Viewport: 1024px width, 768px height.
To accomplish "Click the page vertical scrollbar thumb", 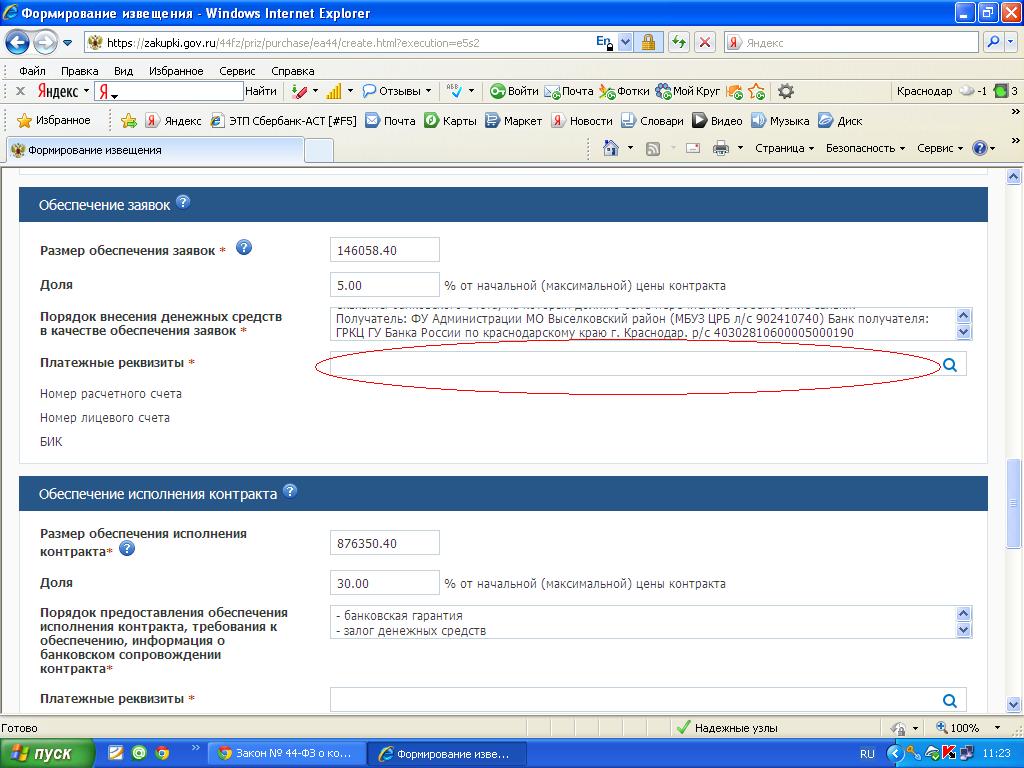I will (x=1014, y=503).
